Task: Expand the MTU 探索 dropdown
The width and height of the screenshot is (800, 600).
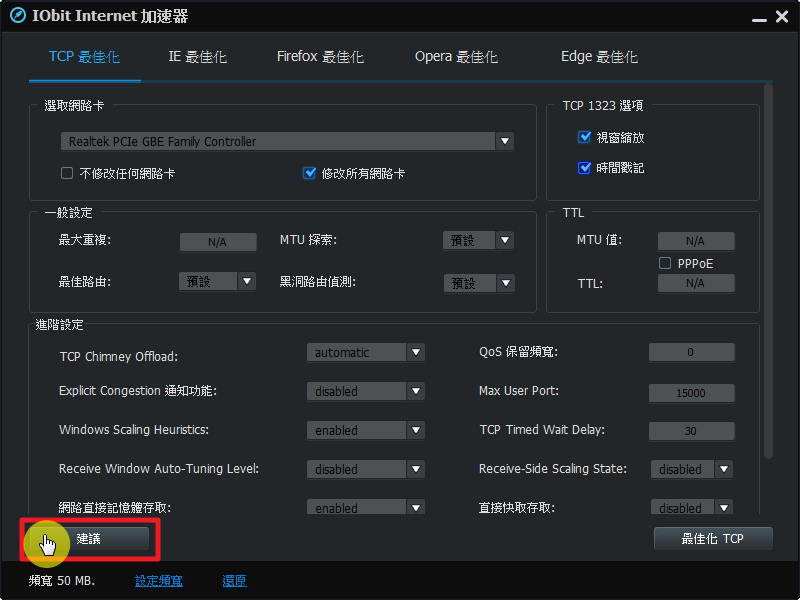Action: pos(505,241)
